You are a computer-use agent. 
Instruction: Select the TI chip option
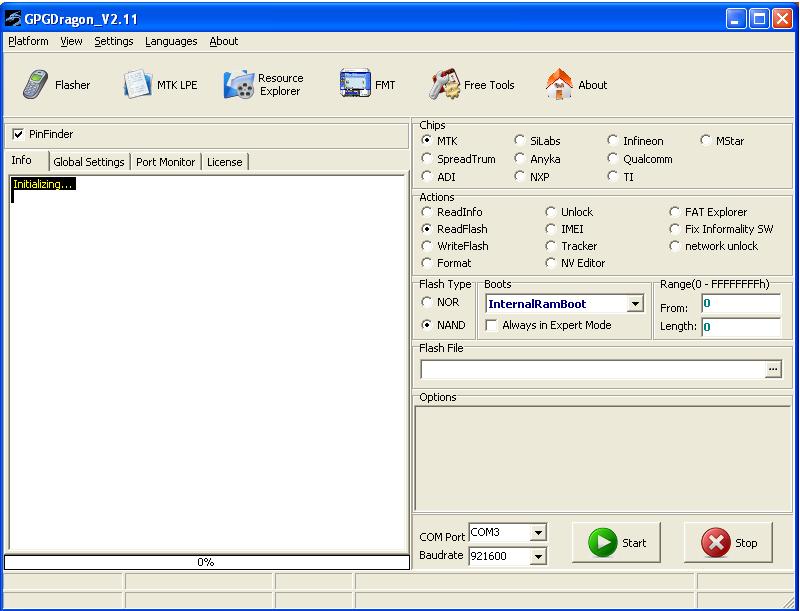613,176
